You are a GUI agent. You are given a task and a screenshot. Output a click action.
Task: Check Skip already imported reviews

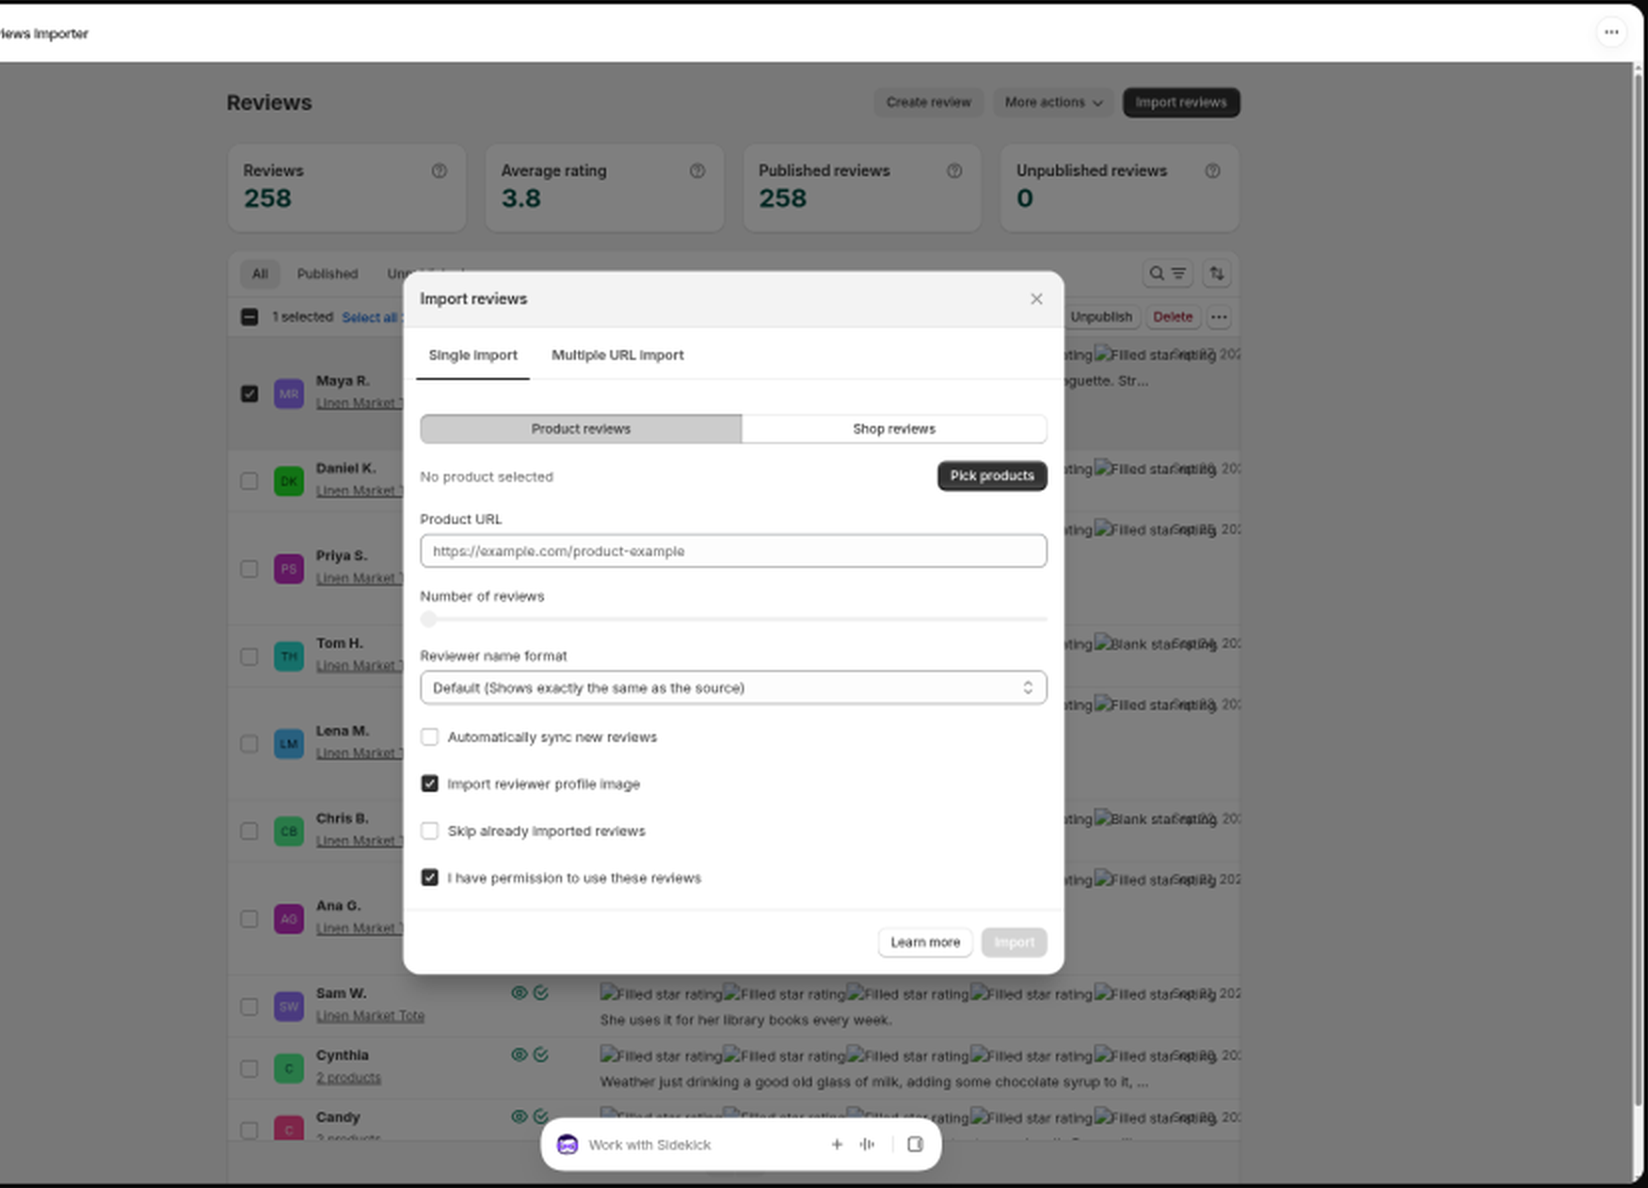(430, 831)
